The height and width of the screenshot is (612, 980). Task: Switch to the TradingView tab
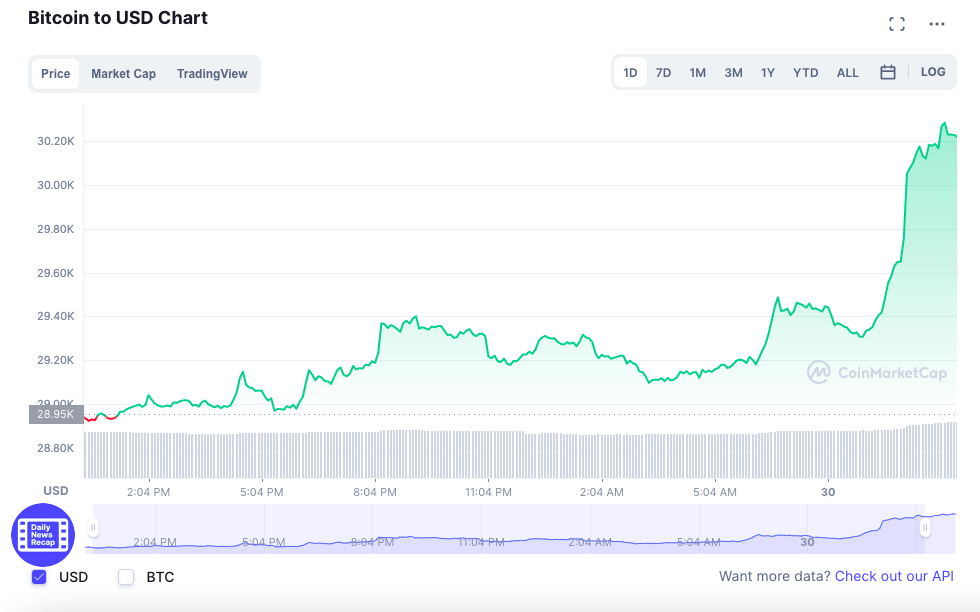212,74
